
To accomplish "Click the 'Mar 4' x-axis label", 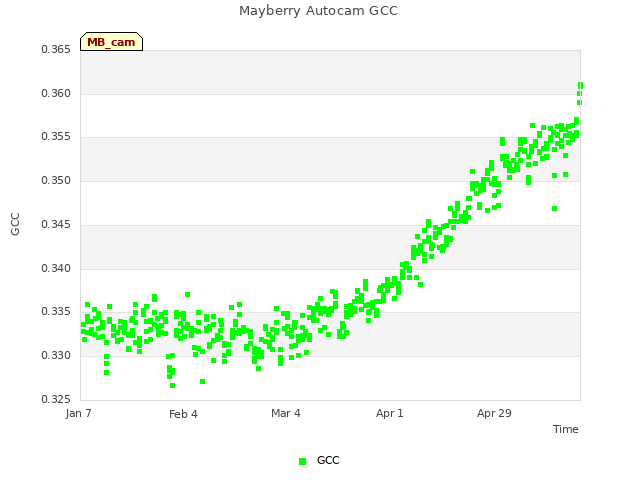I will 286,413.
